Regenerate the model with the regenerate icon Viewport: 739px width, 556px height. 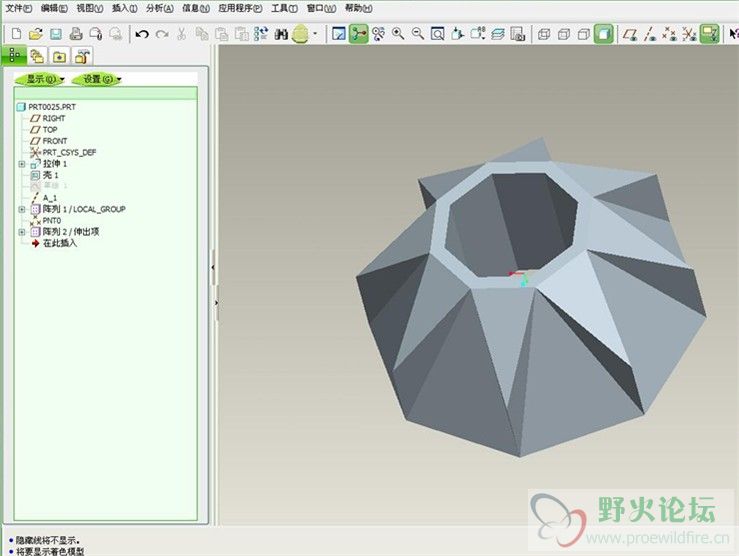(x=261, y=34)
